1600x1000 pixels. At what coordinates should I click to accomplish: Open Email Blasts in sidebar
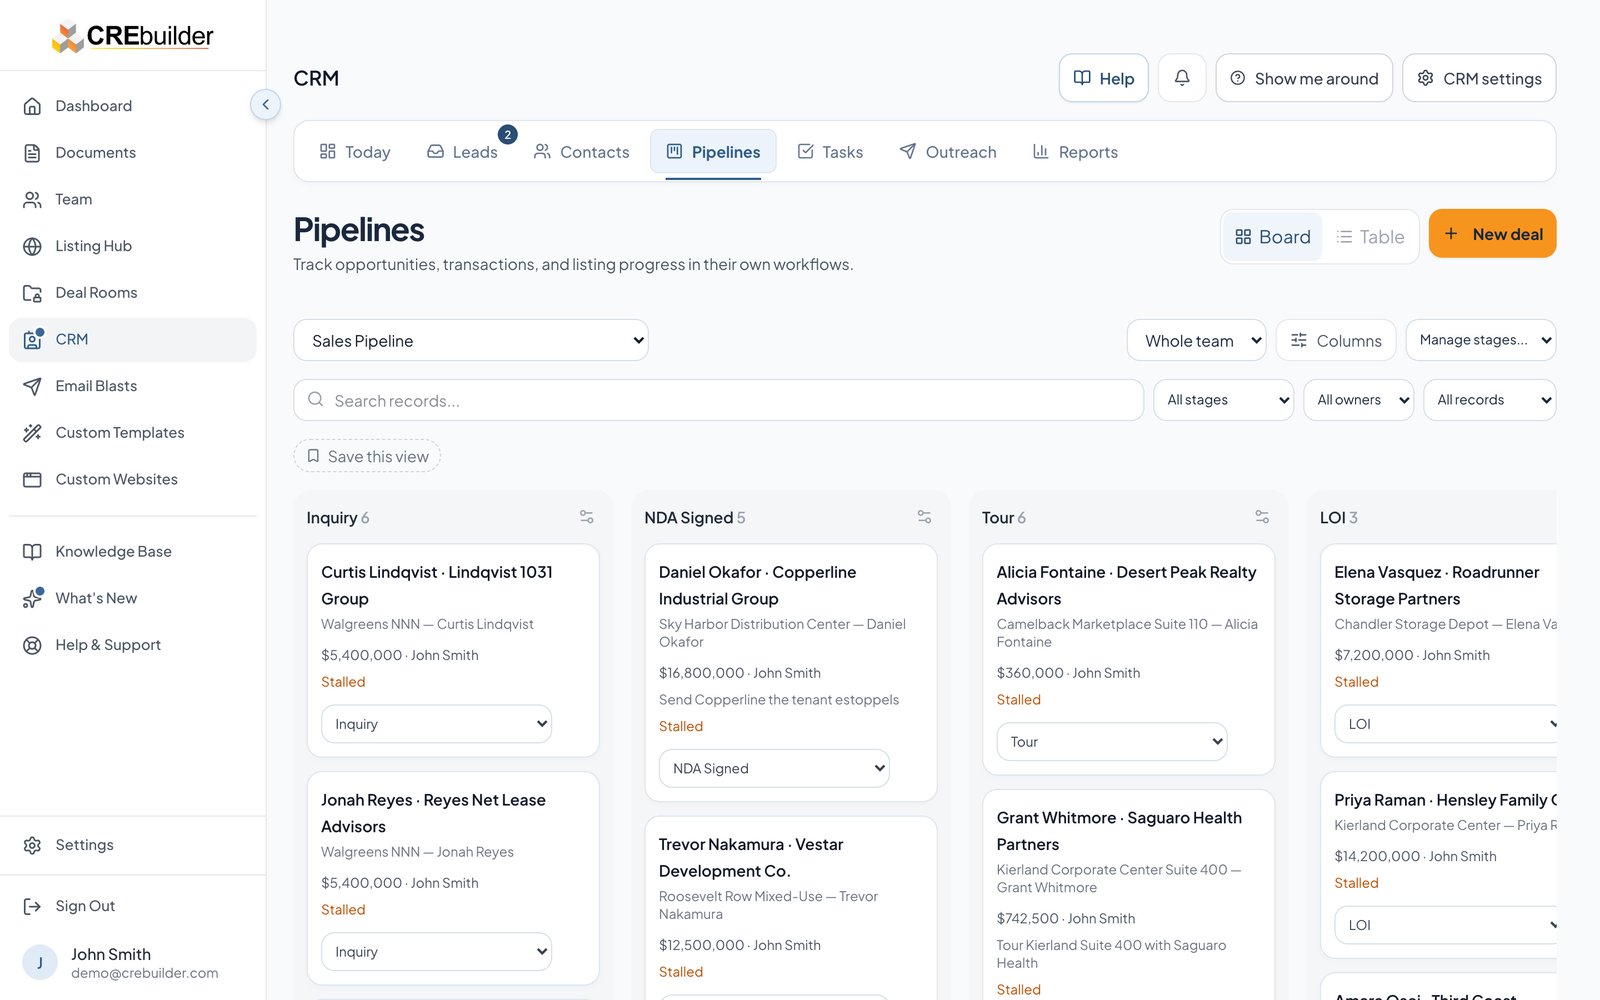tap(132, 386)
